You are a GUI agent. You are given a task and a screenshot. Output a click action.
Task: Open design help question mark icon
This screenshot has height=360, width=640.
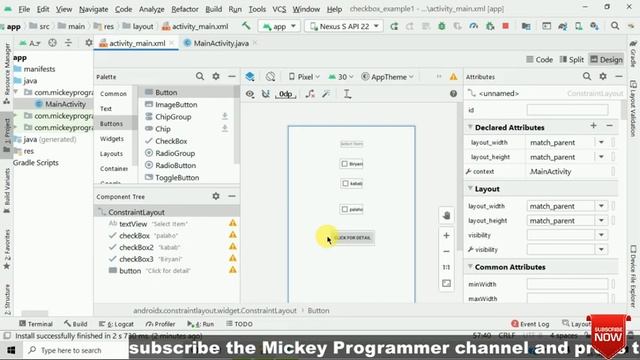(x=453, y=94)
